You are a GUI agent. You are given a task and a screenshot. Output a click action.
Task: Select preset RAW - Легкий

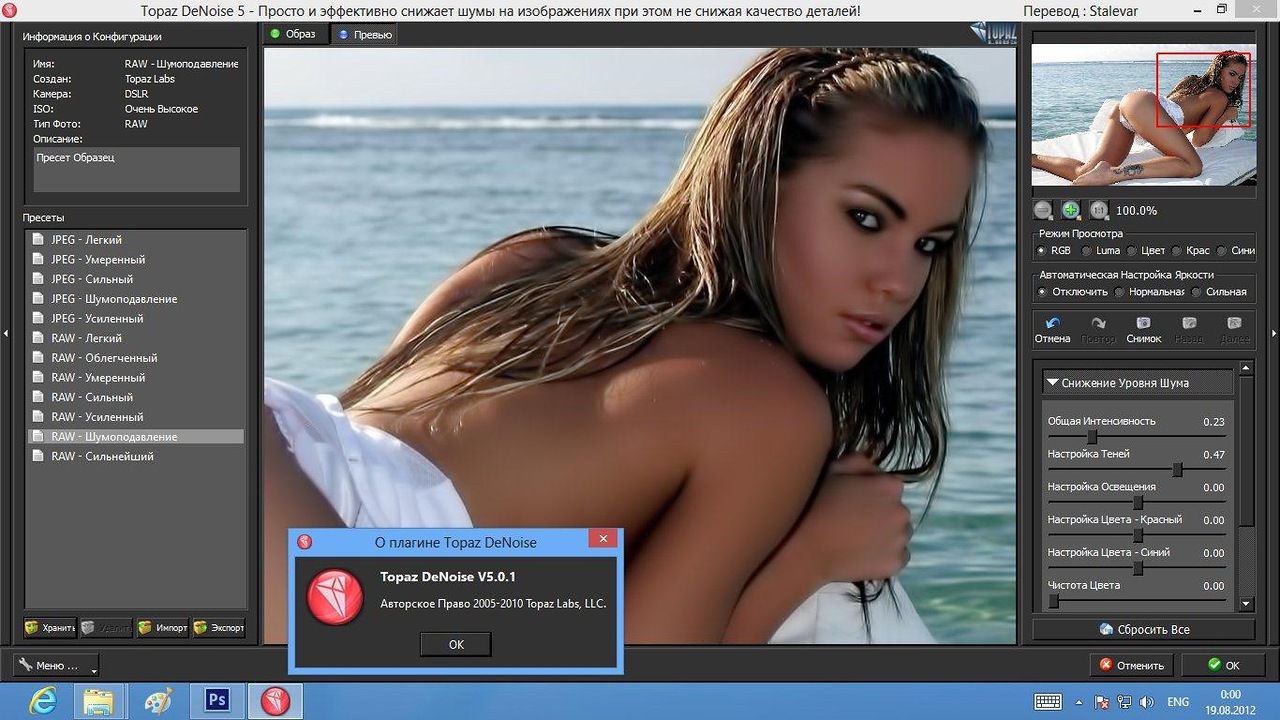tap(135, 338)
